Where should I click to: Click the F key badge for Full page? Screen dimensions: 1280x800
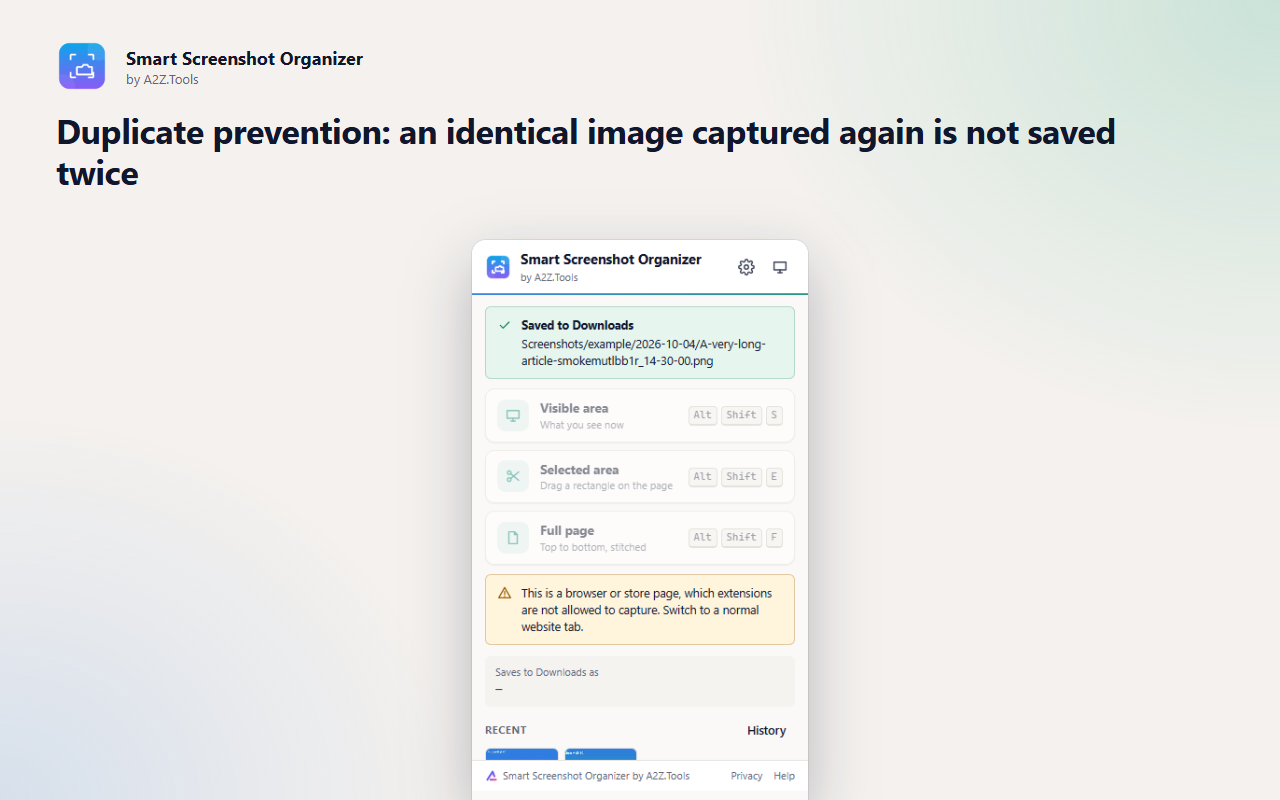pos(774,538)
